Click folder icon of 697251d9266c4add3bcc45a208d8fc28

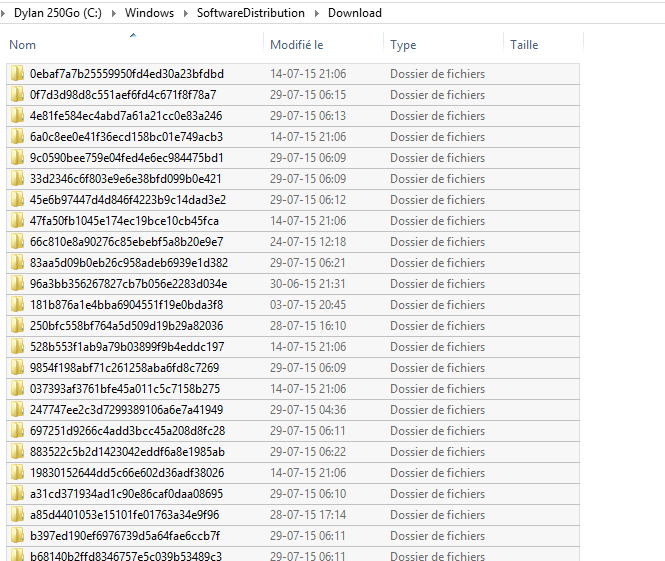tap(17, 430)
